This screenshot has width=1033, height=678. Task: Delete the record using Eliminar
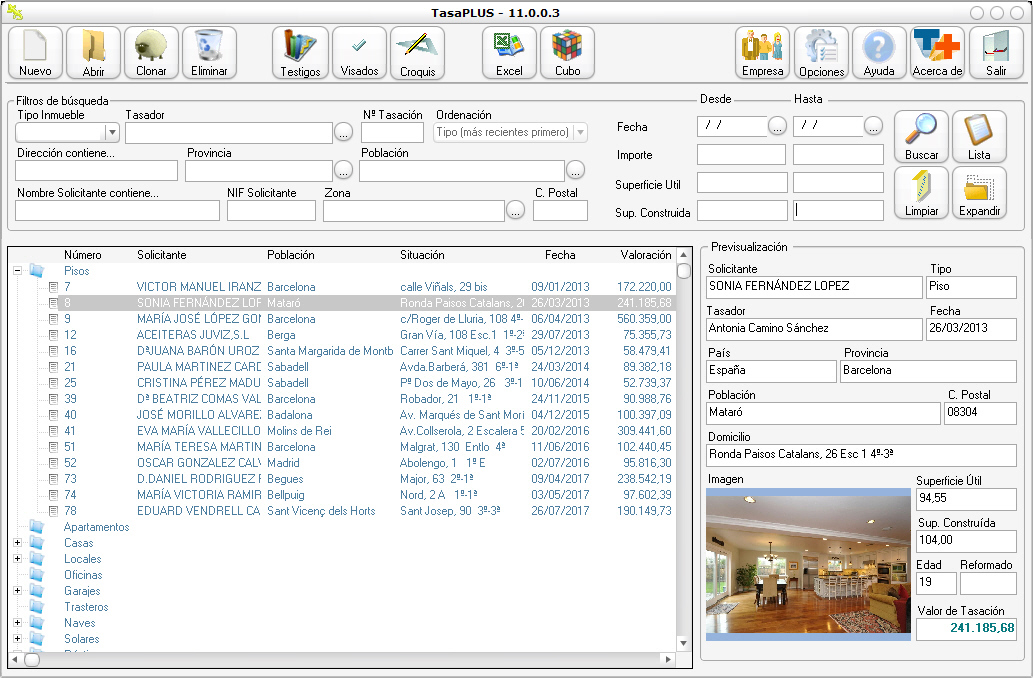click(x=209, y=52)
